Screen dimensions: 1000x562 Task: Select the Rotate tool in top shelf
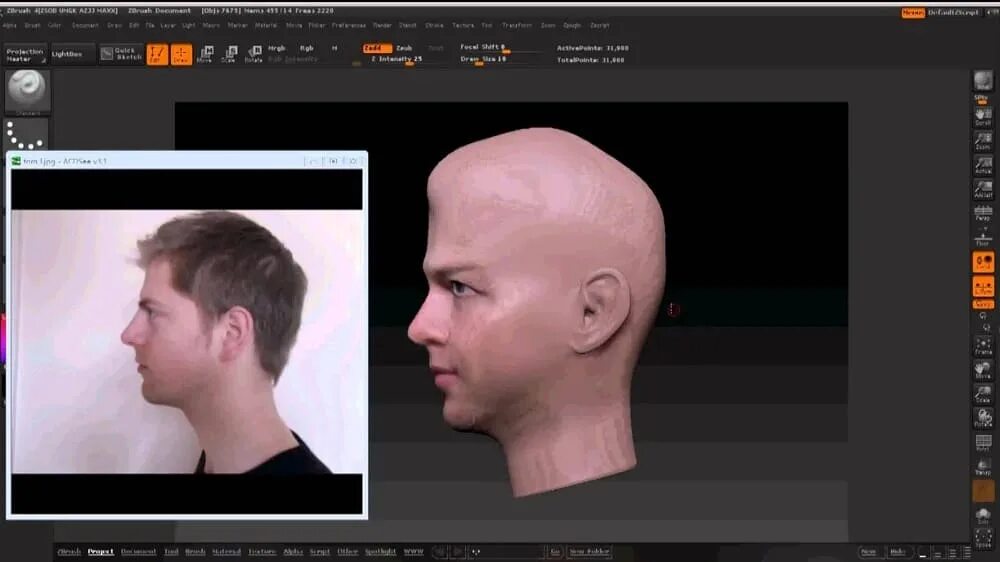254,54
